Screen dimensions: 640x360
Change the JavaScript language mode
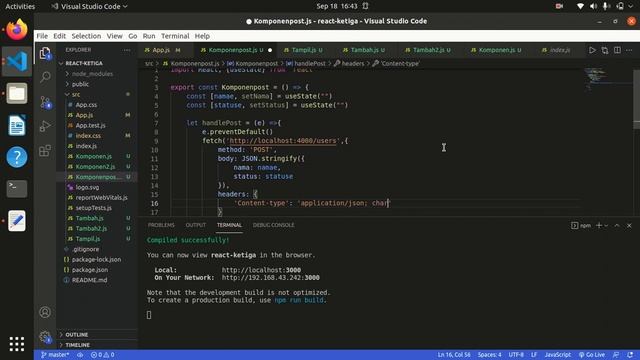tap(558, 355)
